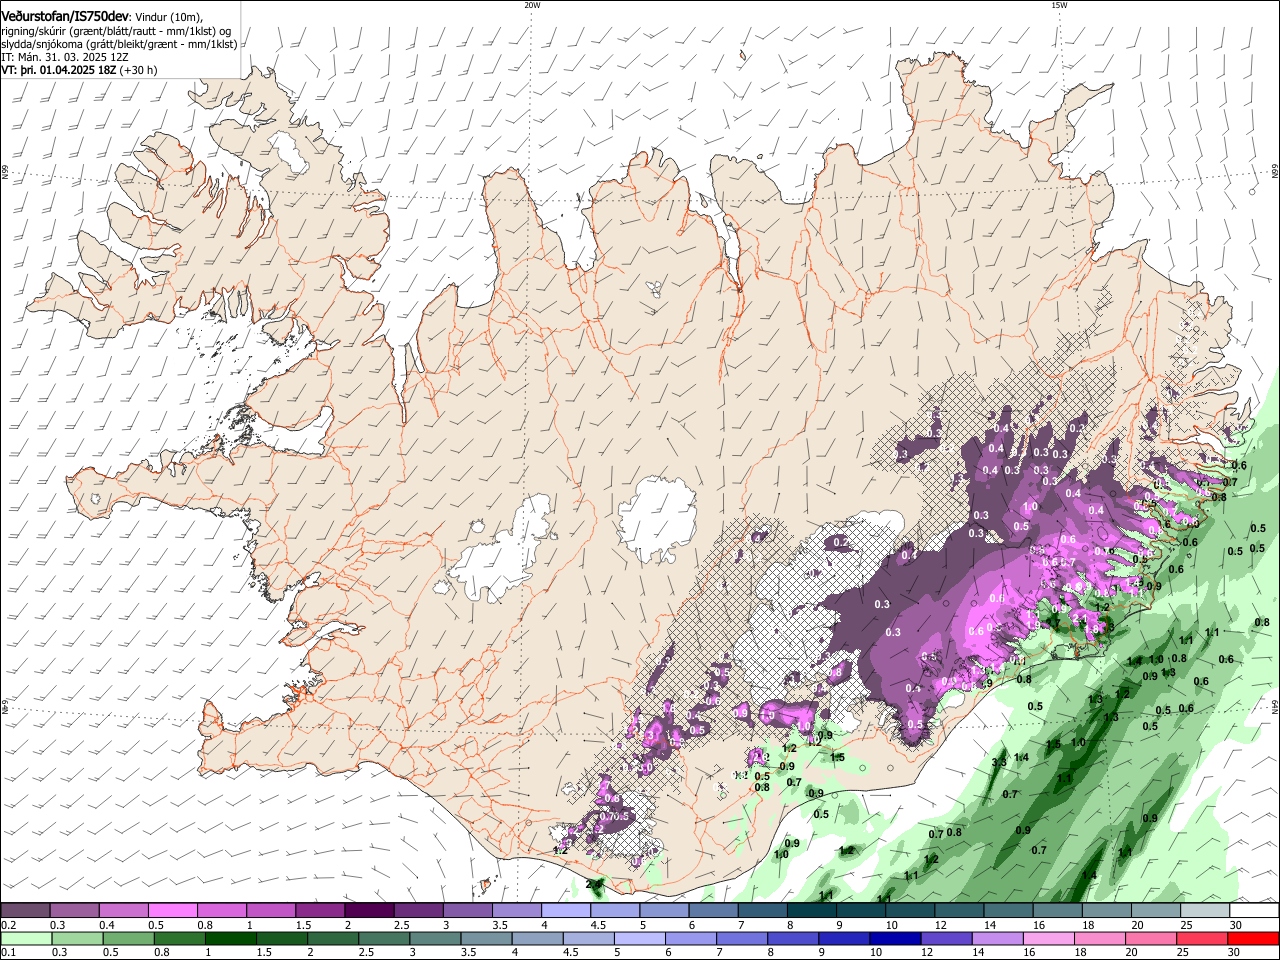This screenshot has width=1280, height=960.
Task: Select the dark teal top-row legend swatch starting at 8
Action: (x=810, y=911)
